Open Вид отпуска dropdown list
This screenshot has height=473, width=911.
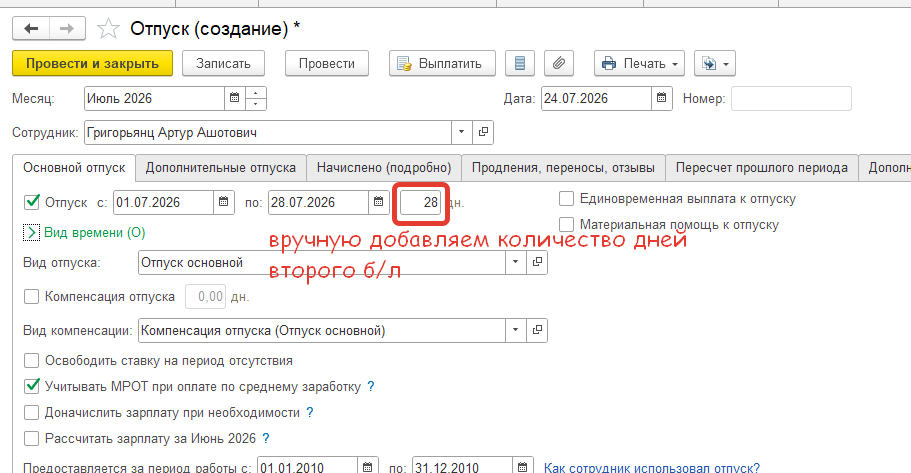pyautogui.click(x=516, y=263)
